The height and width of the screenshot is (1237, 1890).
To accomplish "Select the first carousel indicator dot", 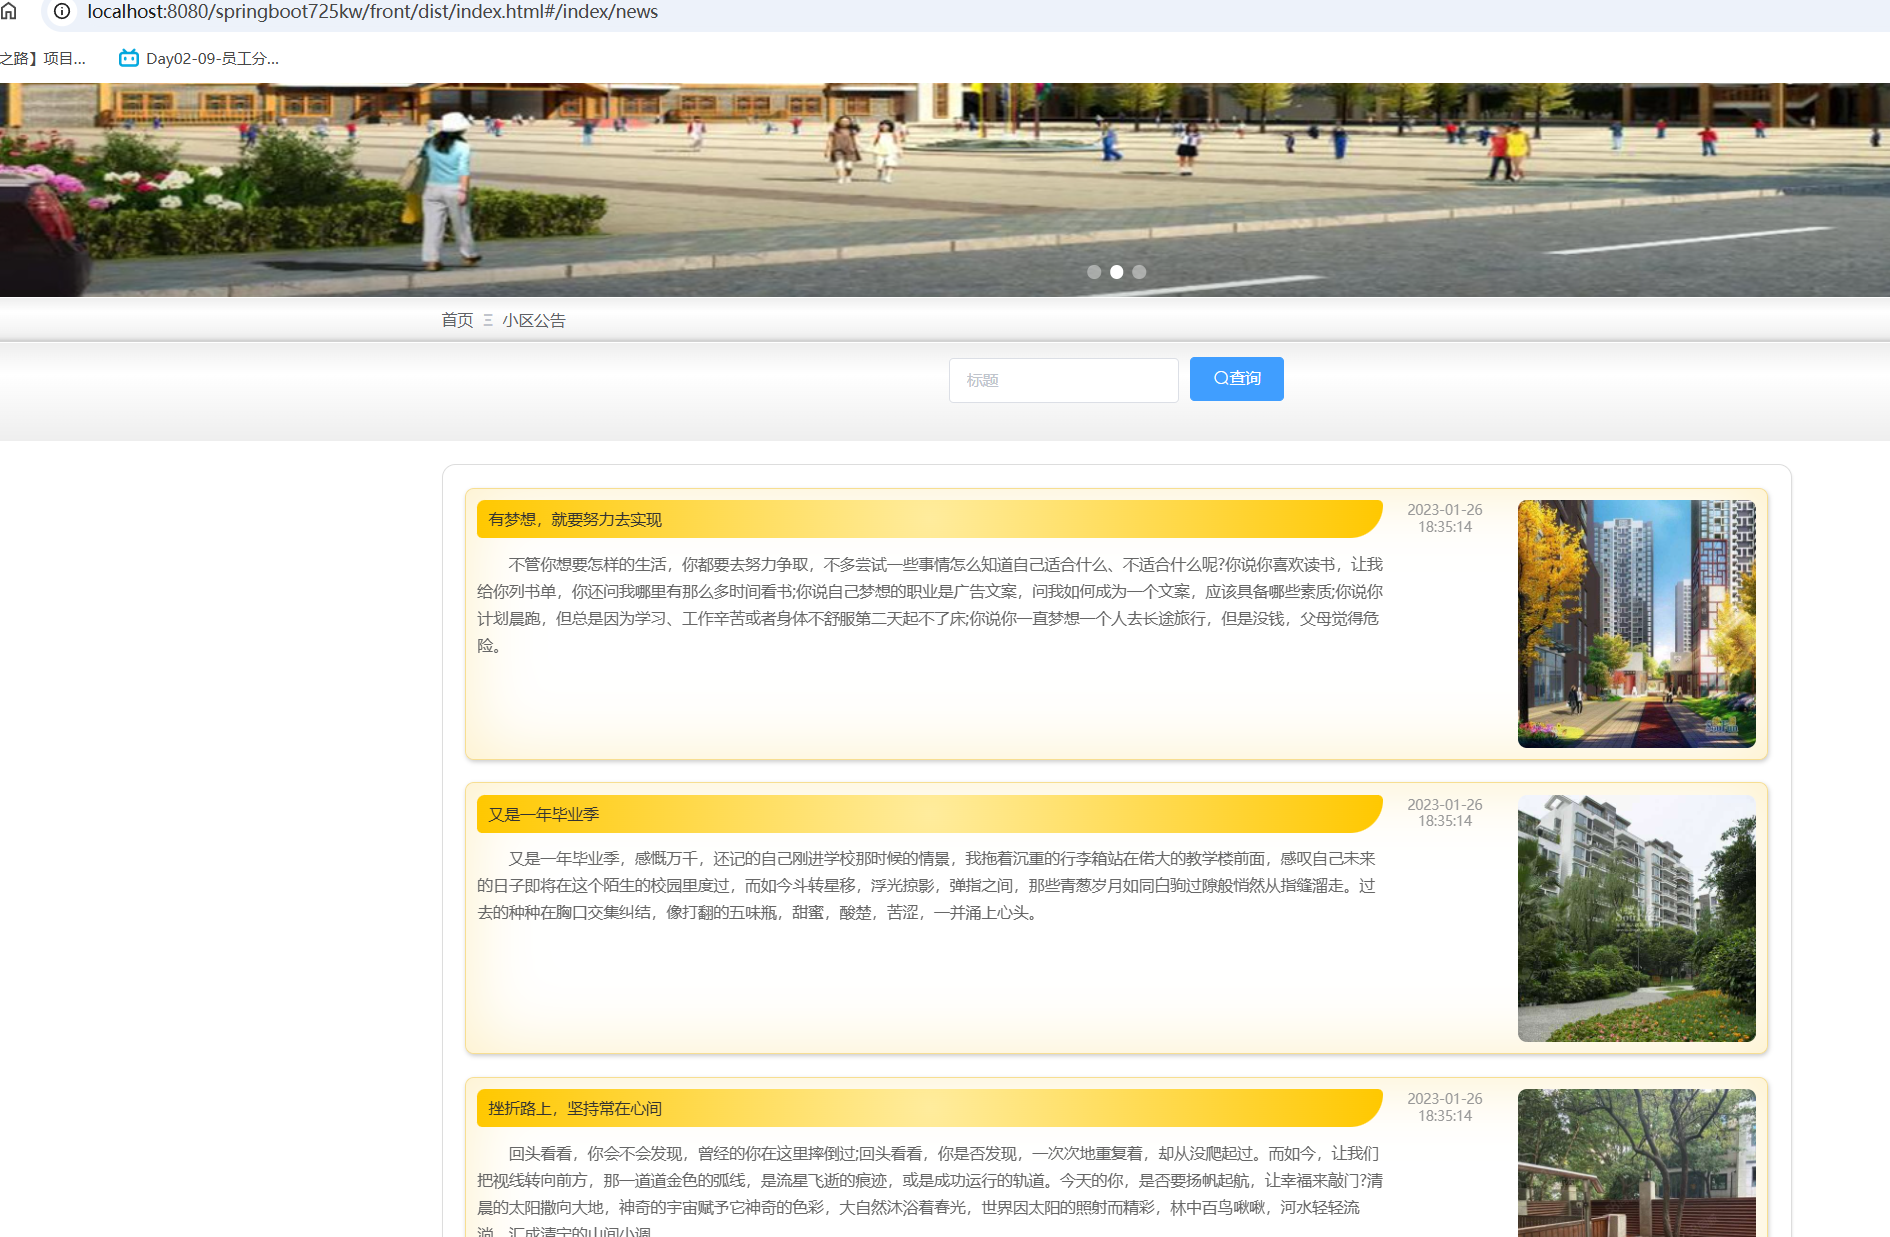I will (1094, 272).
